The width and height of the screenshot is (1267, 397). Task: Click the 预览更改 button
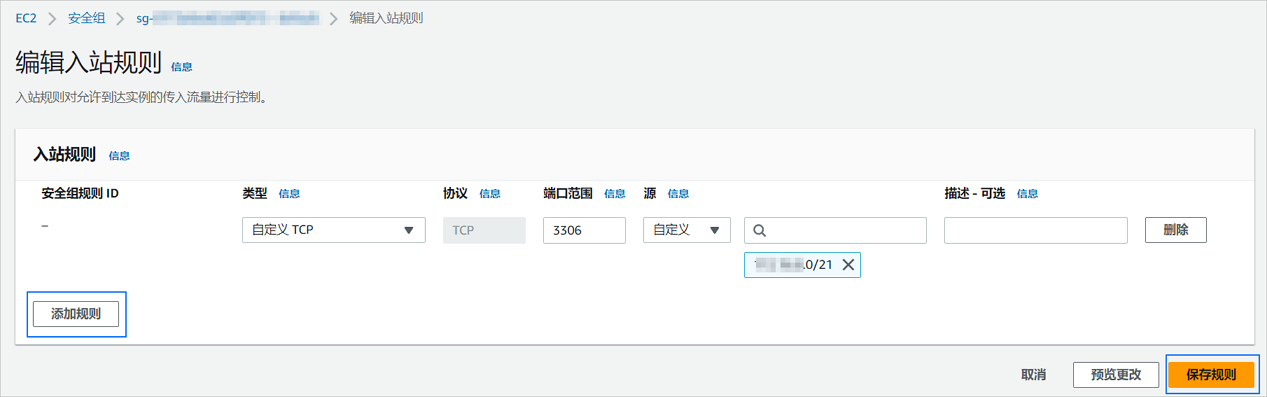pos(1115,375)
